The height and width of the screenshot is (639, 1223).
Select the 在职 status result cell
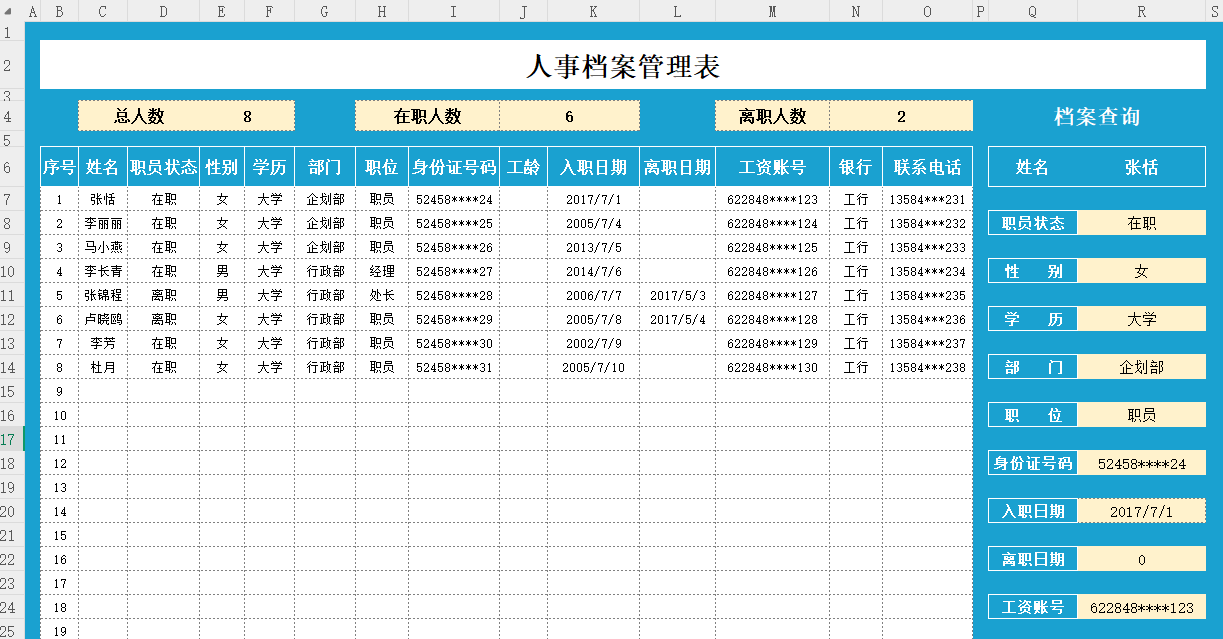coord(1141,222)
